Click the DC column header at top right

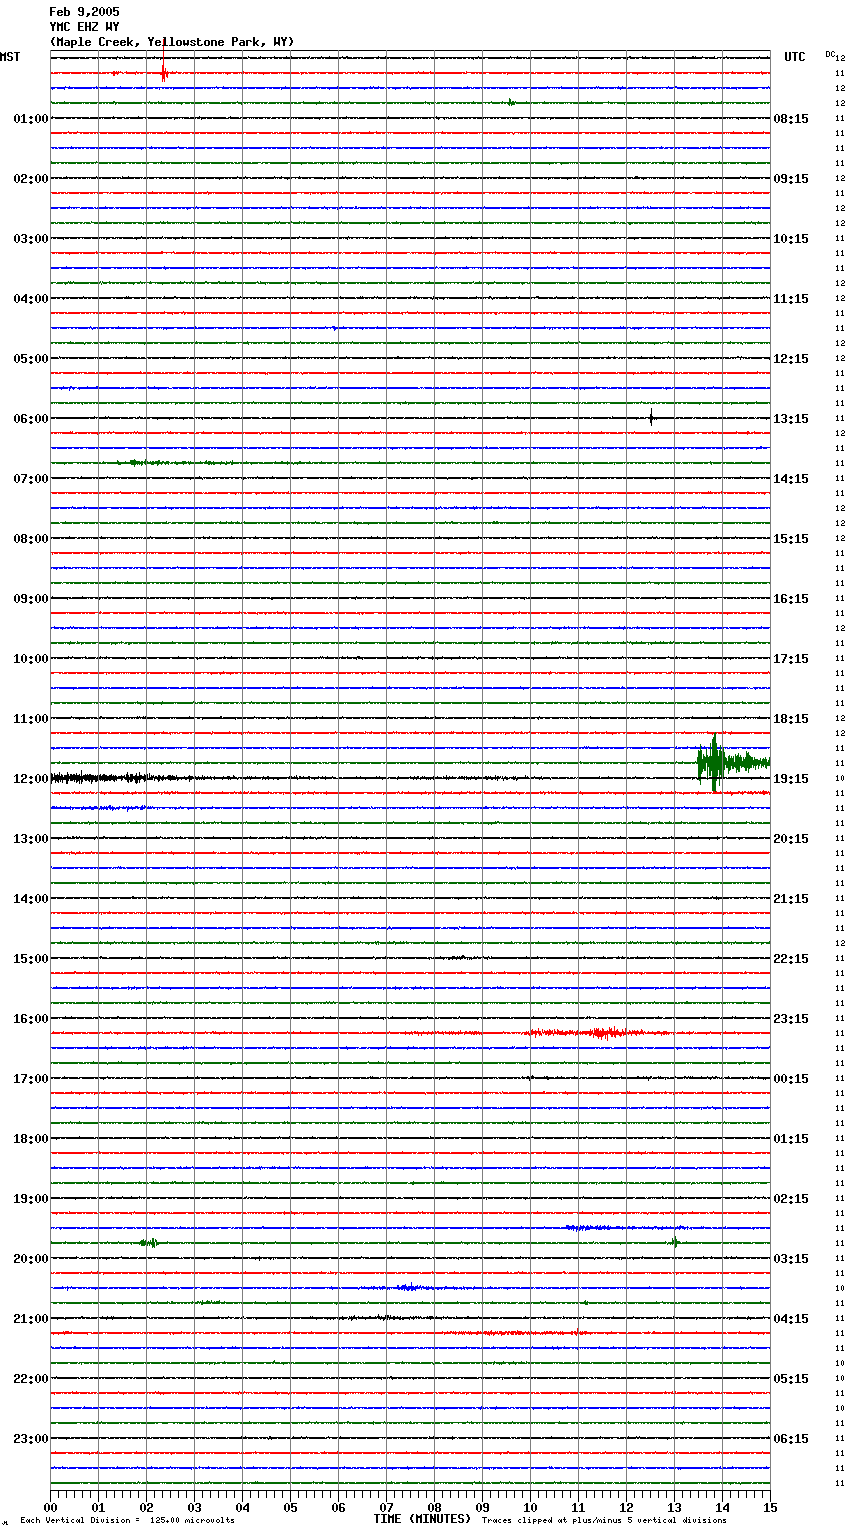pos(830,54)
